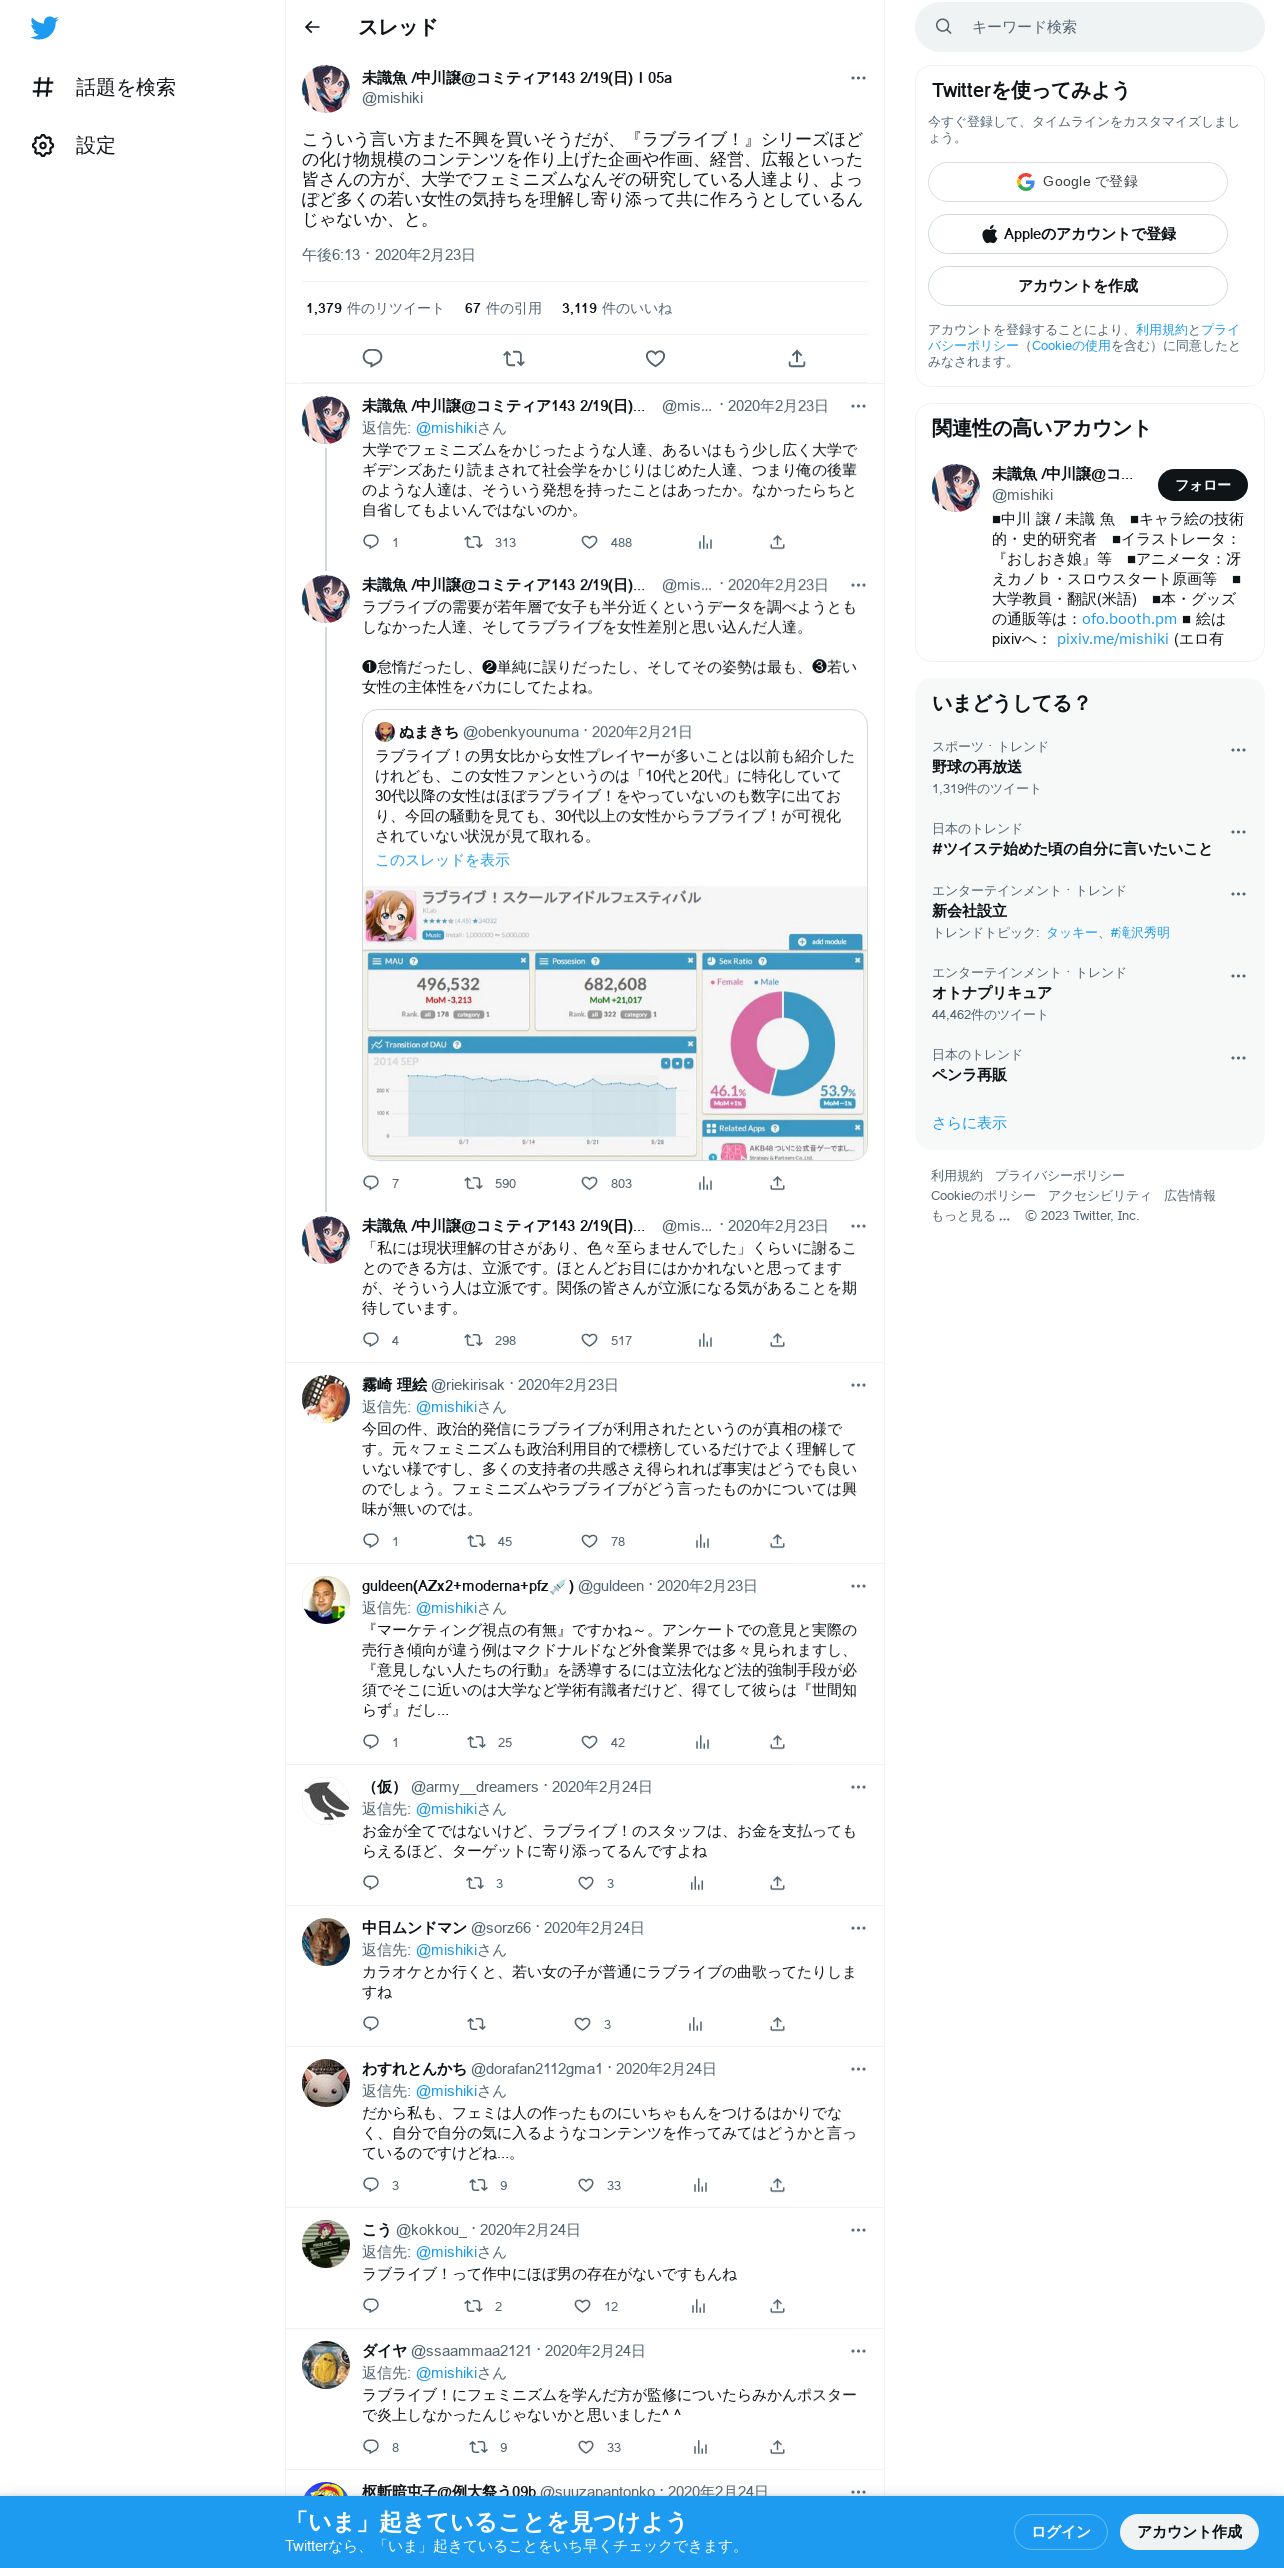Viewport: 1284px width, 2568px height.
Task: Like guldeen's reply
Action: pos(589,1742)
